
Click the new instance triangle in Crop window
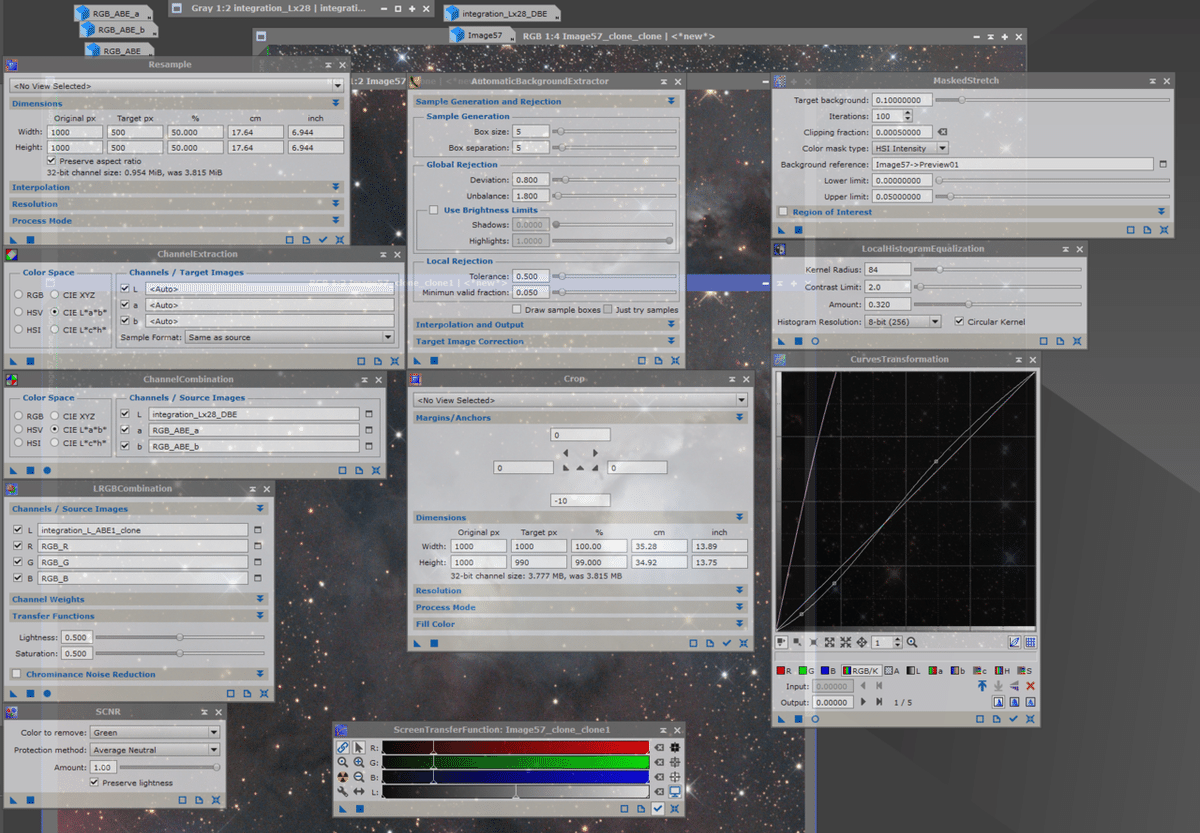[x=418, y=643]
